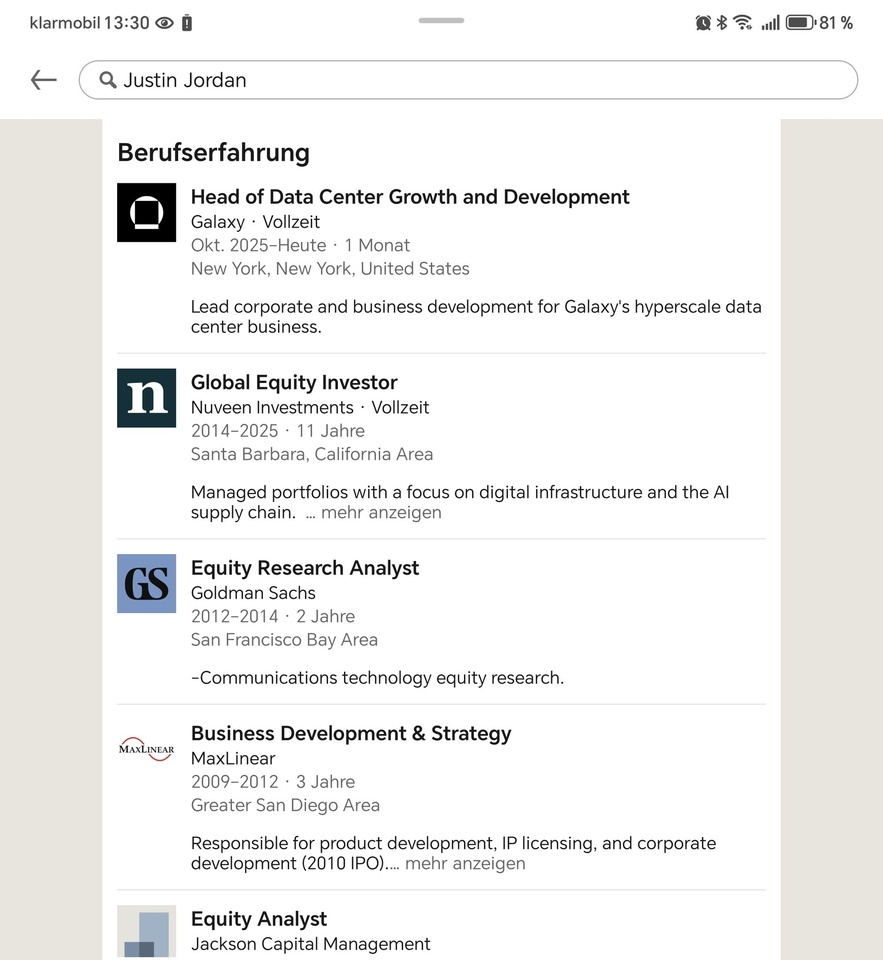Tap the Wi-Fi status icon
Viewport: 883px width, 960px height.
pos(742,23)
